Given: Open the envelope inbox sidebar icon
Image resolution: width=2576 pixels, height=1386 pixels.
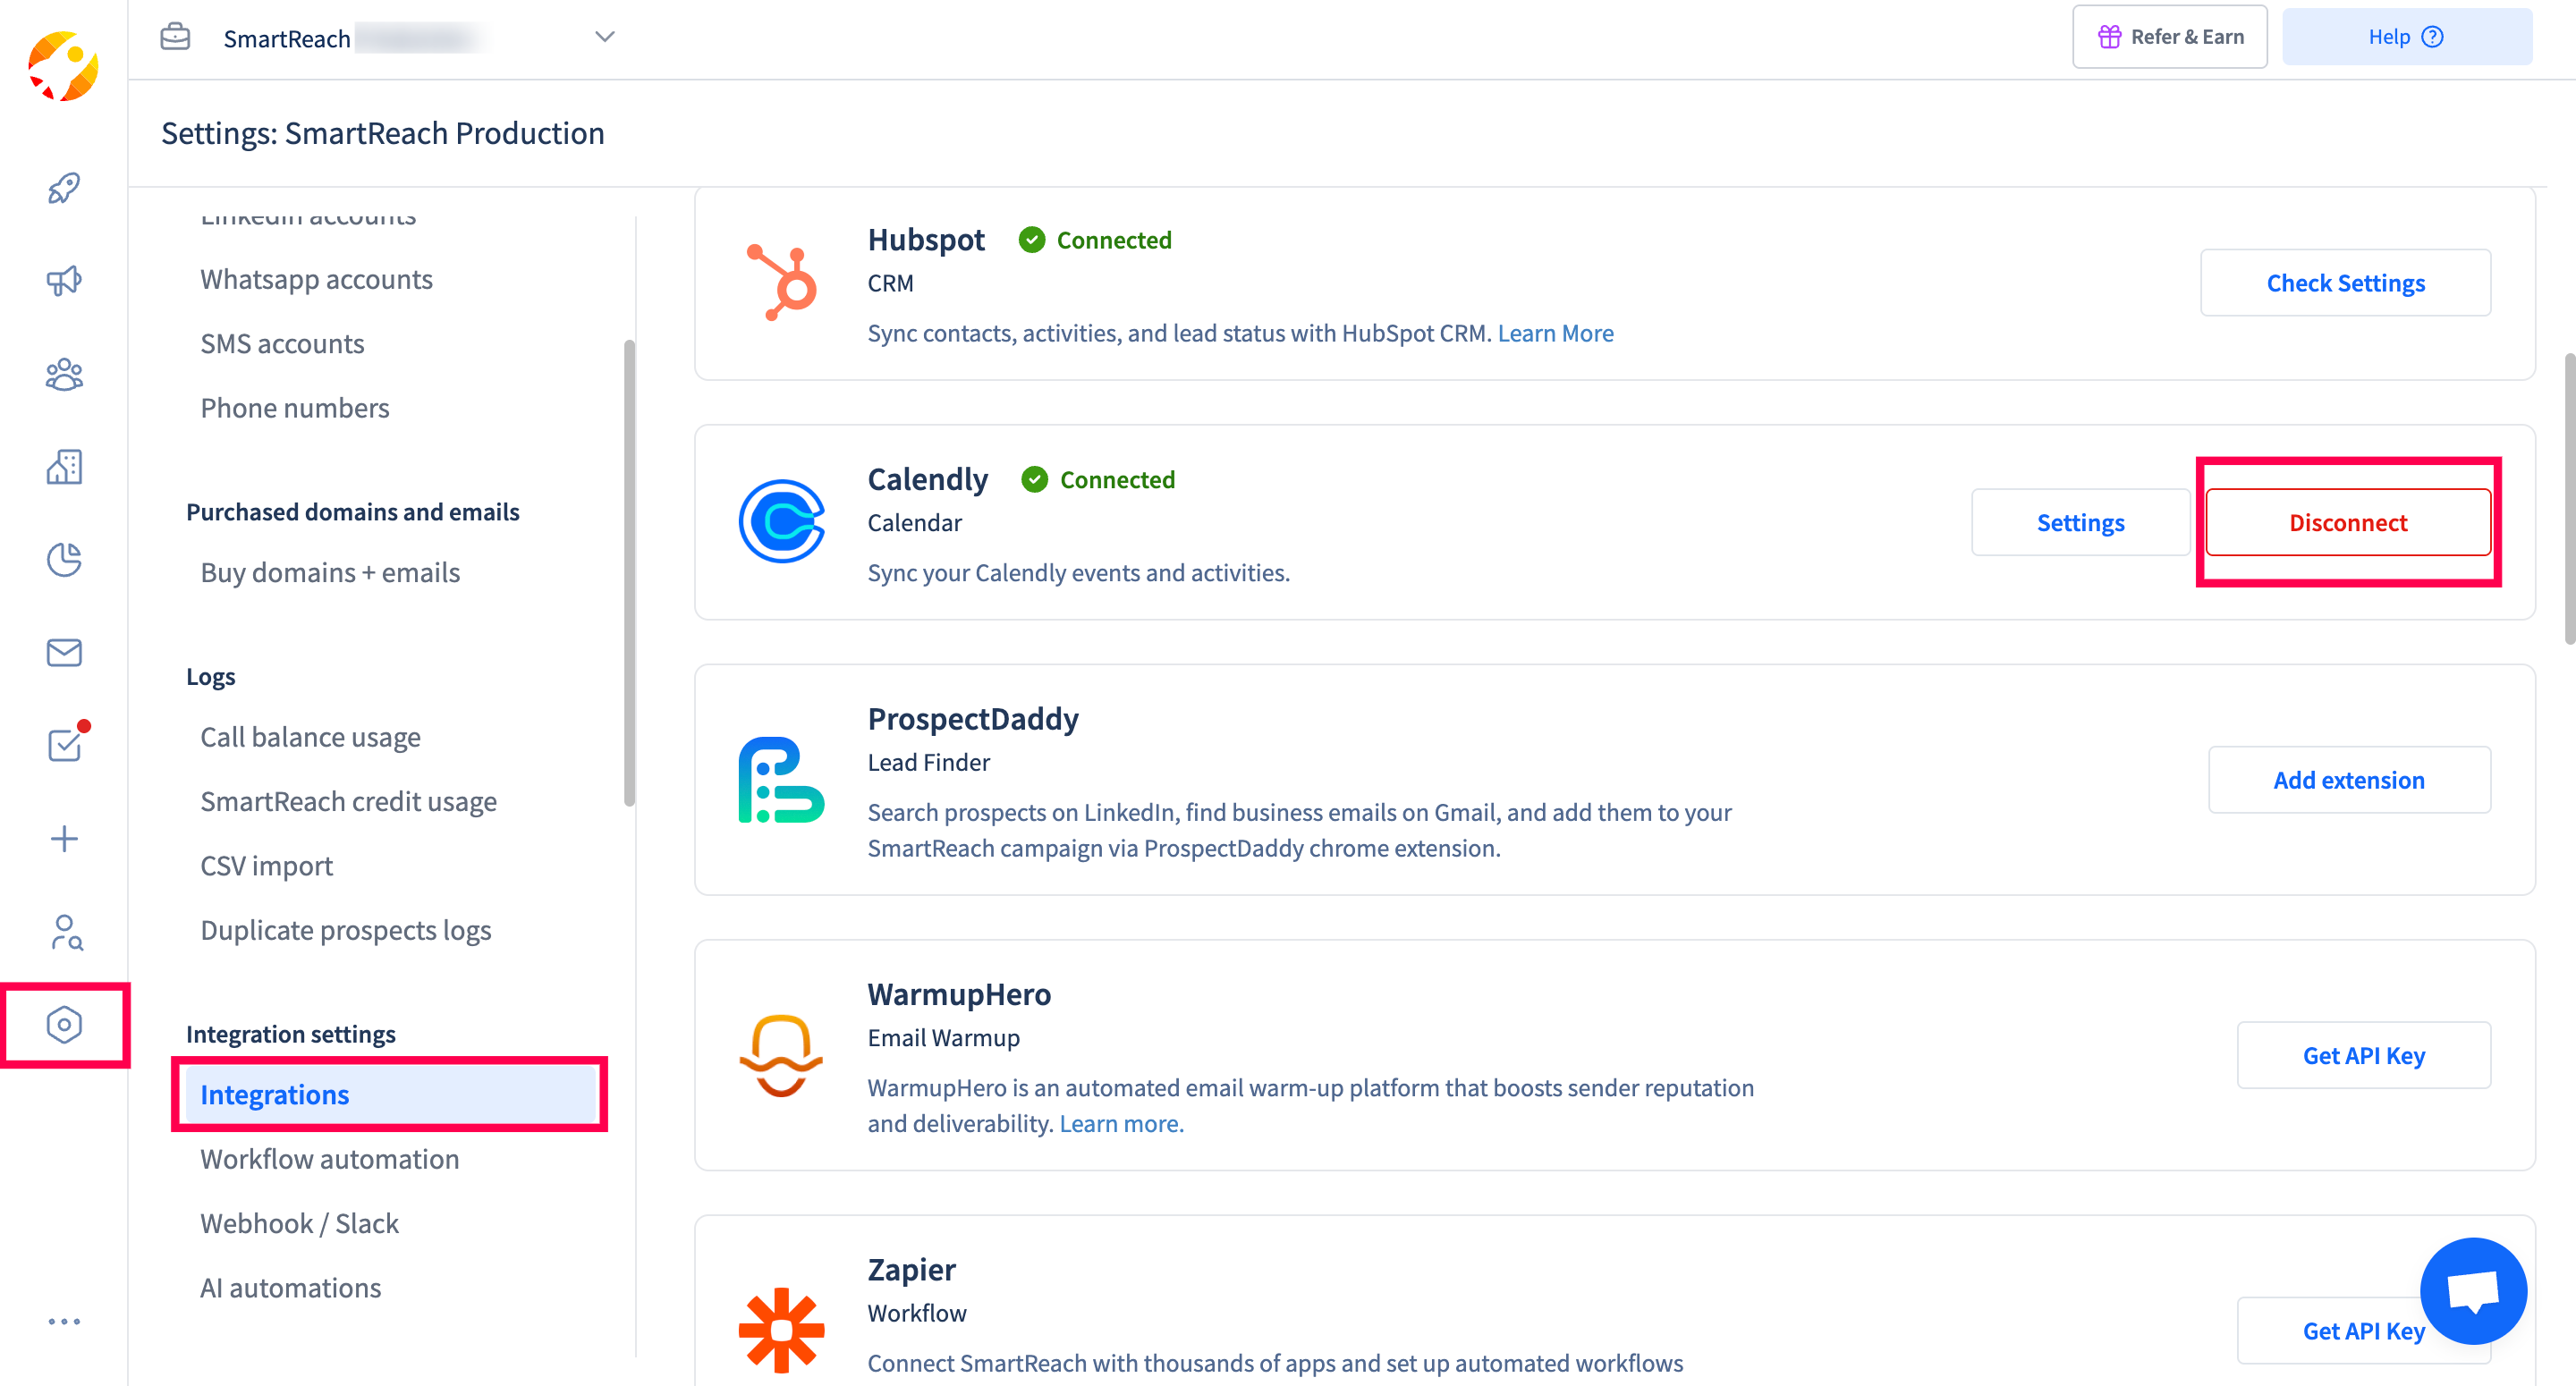Looking at the screenshot, I should [64, 653].
